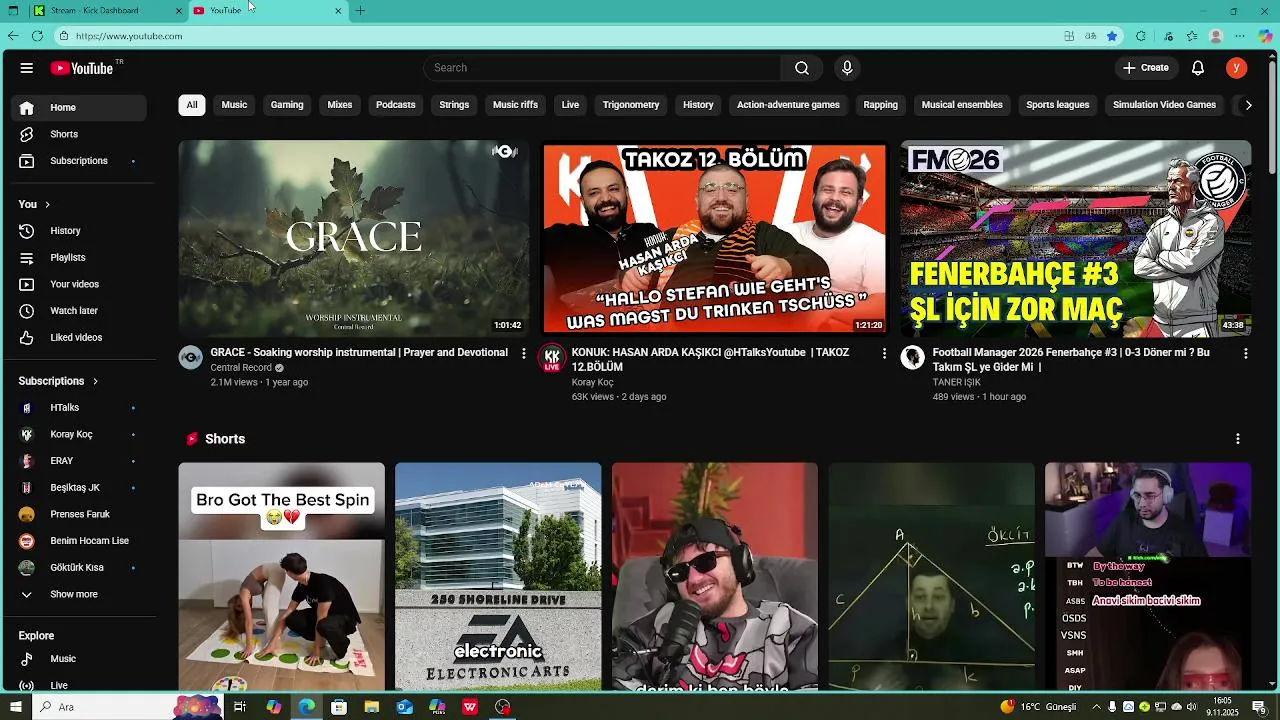
Task: Select the All filter chip
Action: coord(192,105)
